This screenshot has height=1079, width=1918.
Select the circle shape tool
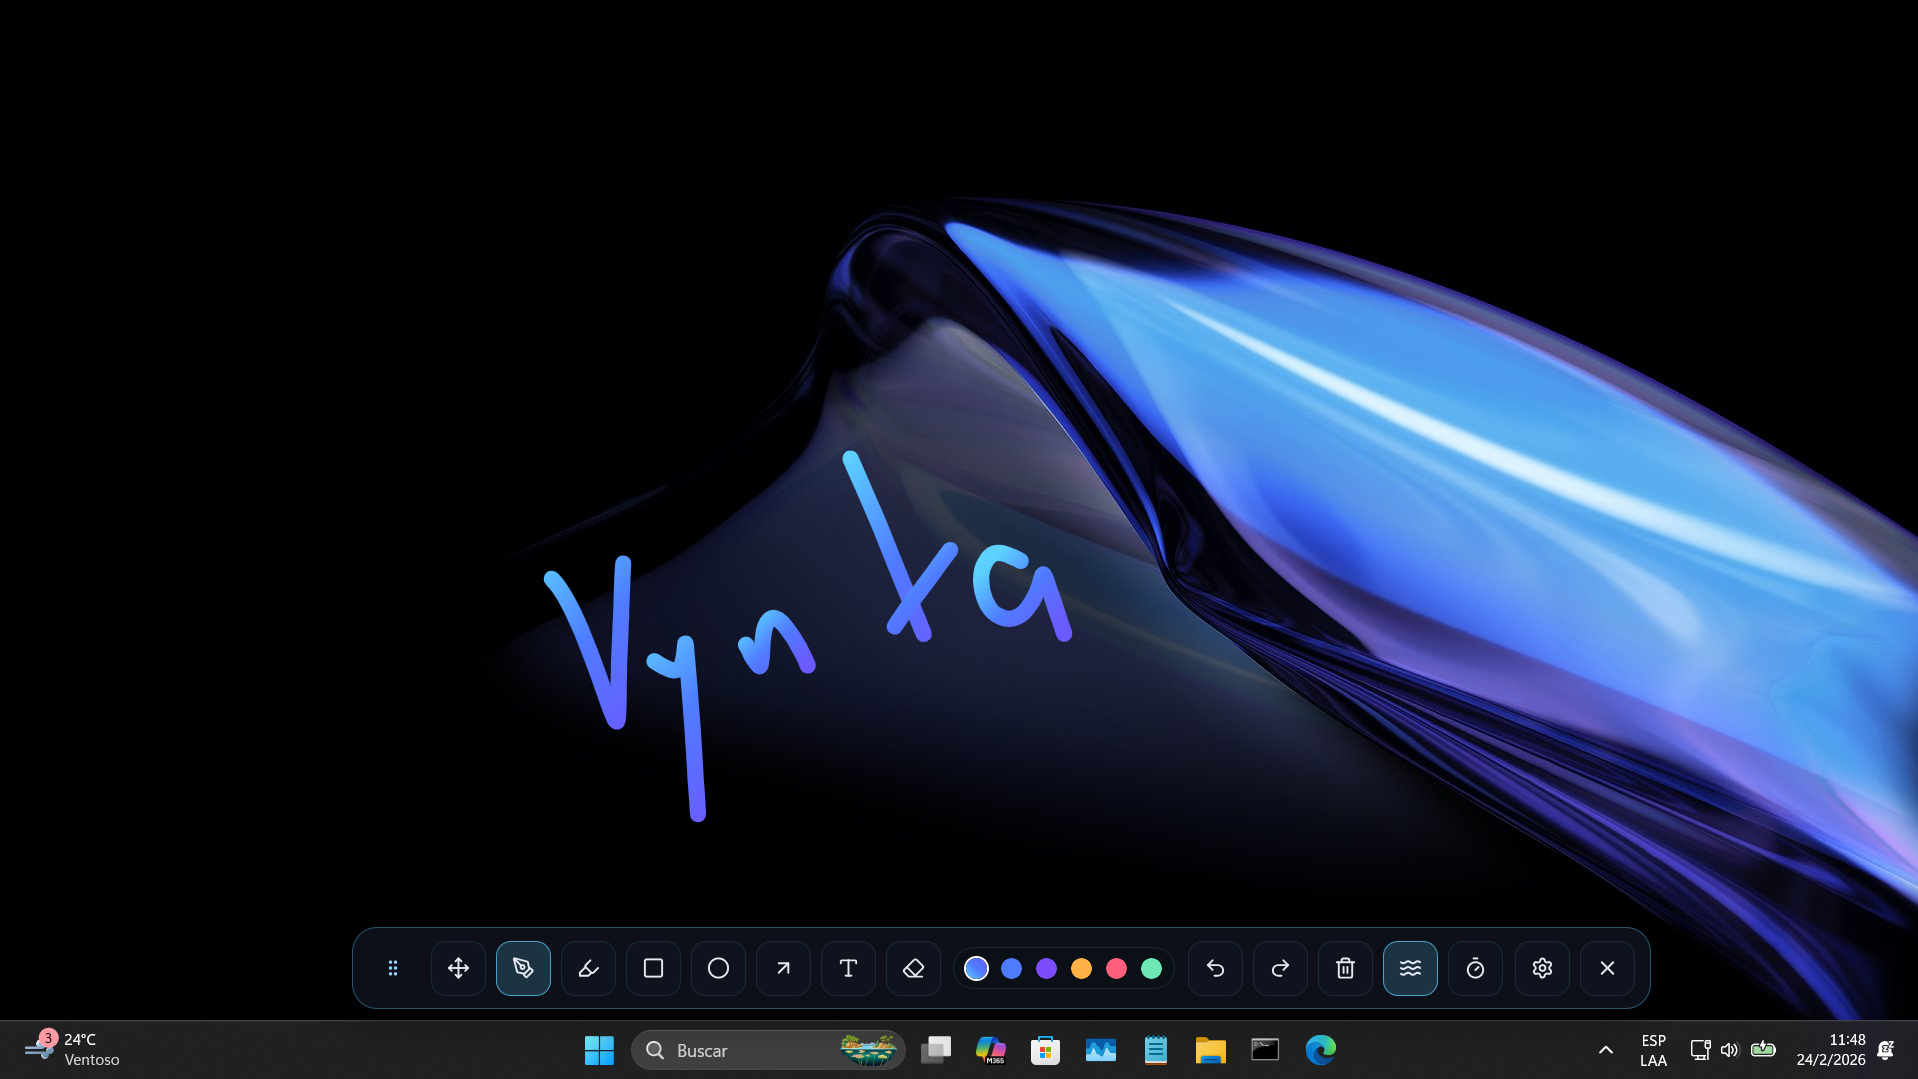(718, 968)
